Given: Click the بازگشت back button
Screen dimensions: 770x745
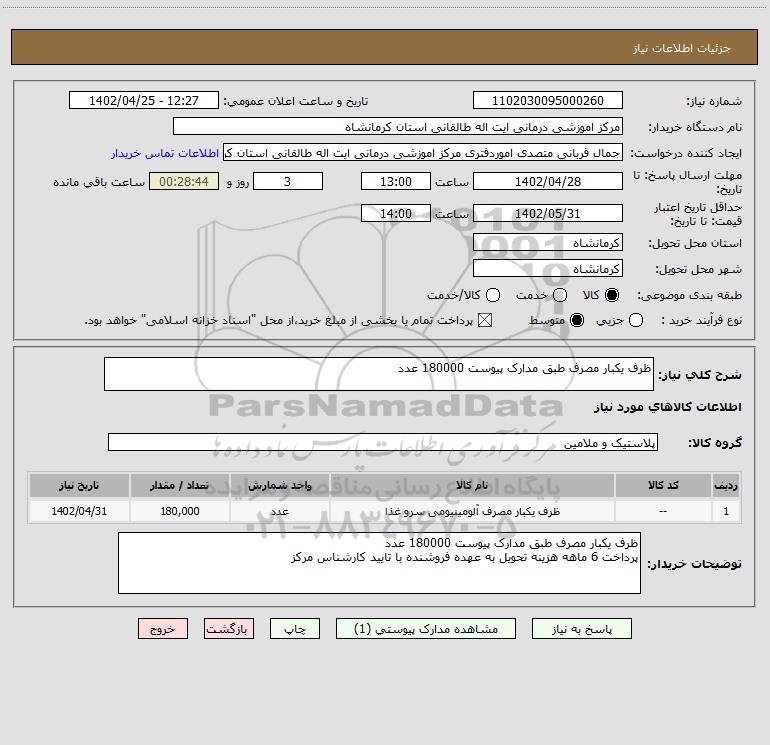Looking at the screenshot, I should (229, 629).
